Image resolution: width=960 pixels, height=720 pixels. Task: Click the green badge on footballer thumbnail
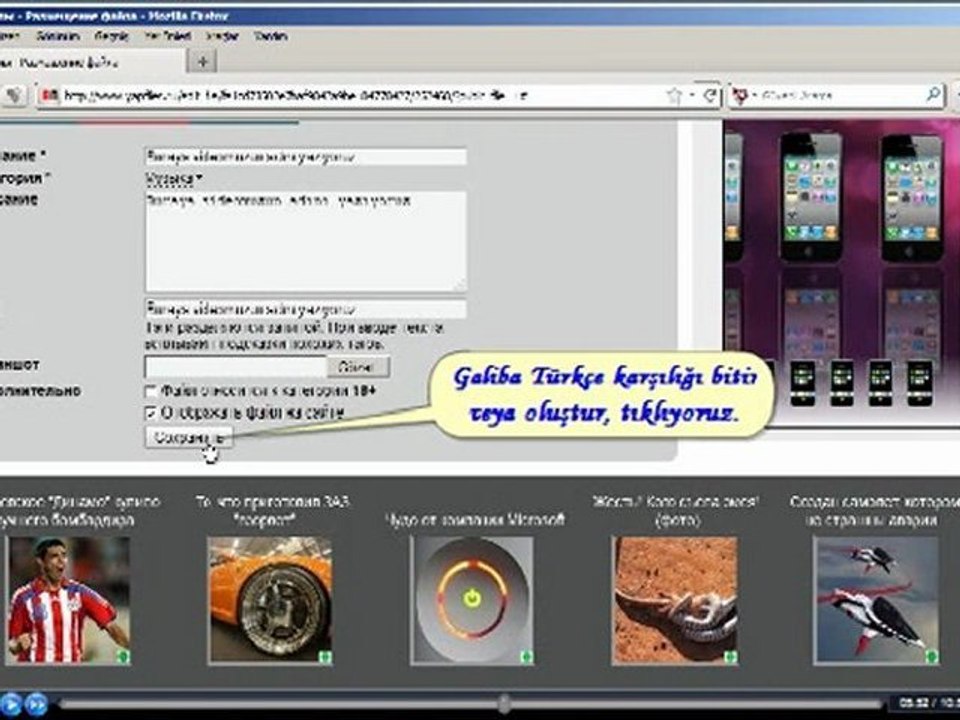point(124,657)
